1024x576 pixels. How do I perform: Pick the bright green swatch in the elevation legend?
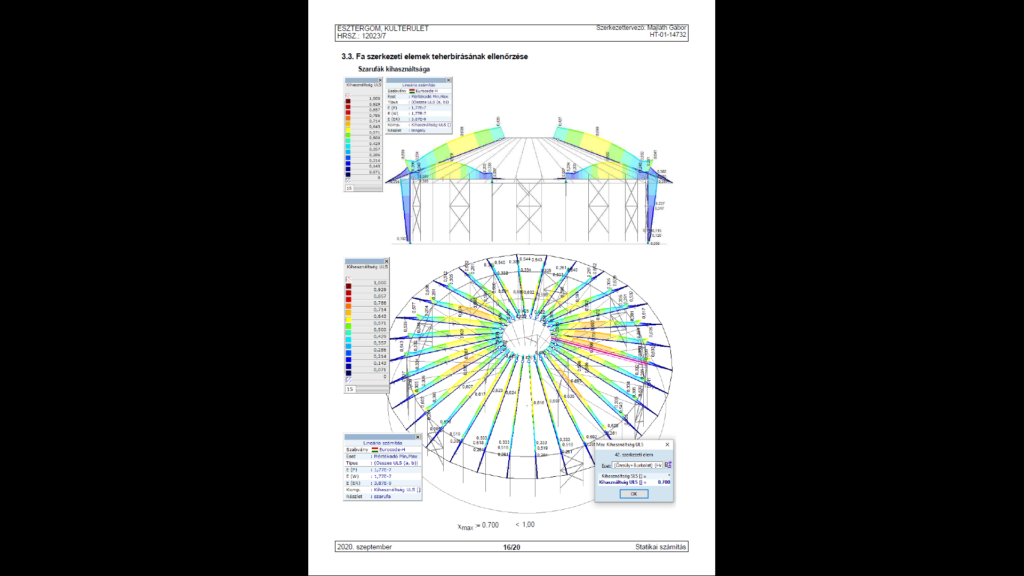348,135
